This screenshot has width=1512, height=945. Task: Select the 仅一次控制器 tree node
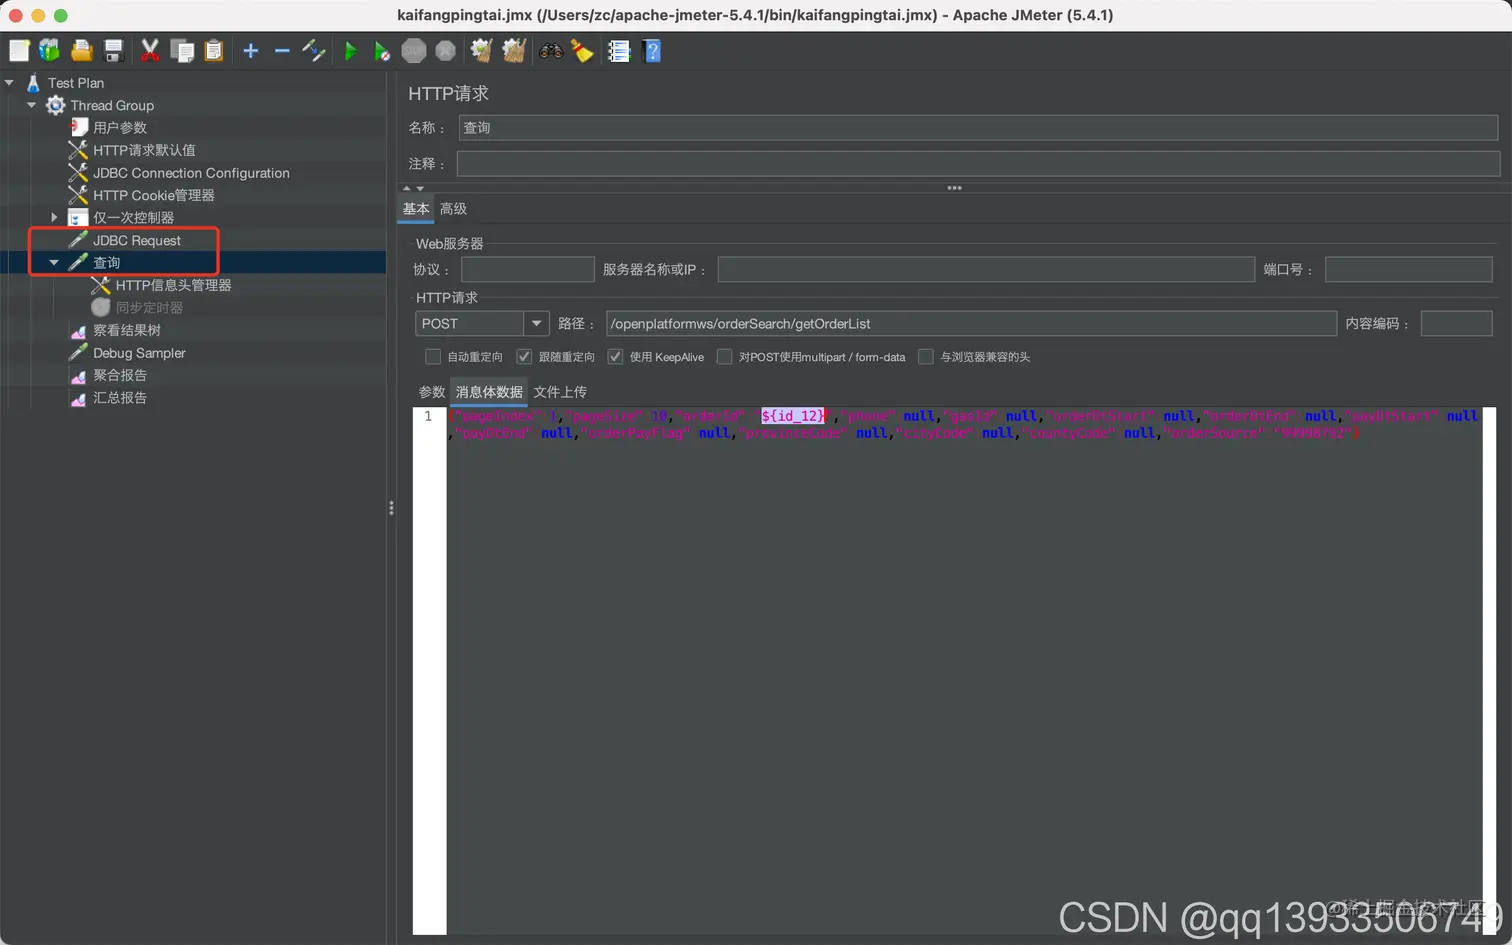(x=133, y=218)
